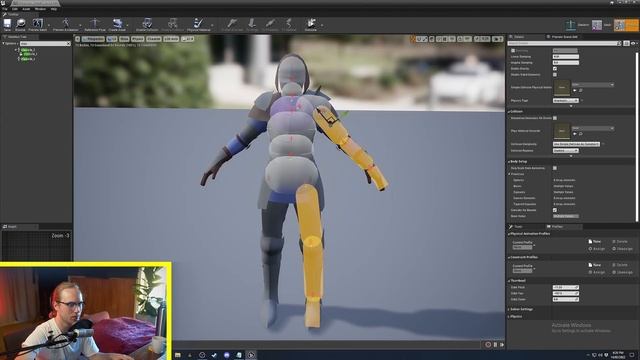This screenshot has height=360, width=640.
Task: Open the Physics Type dropdown
Action: tap(565, 100)
